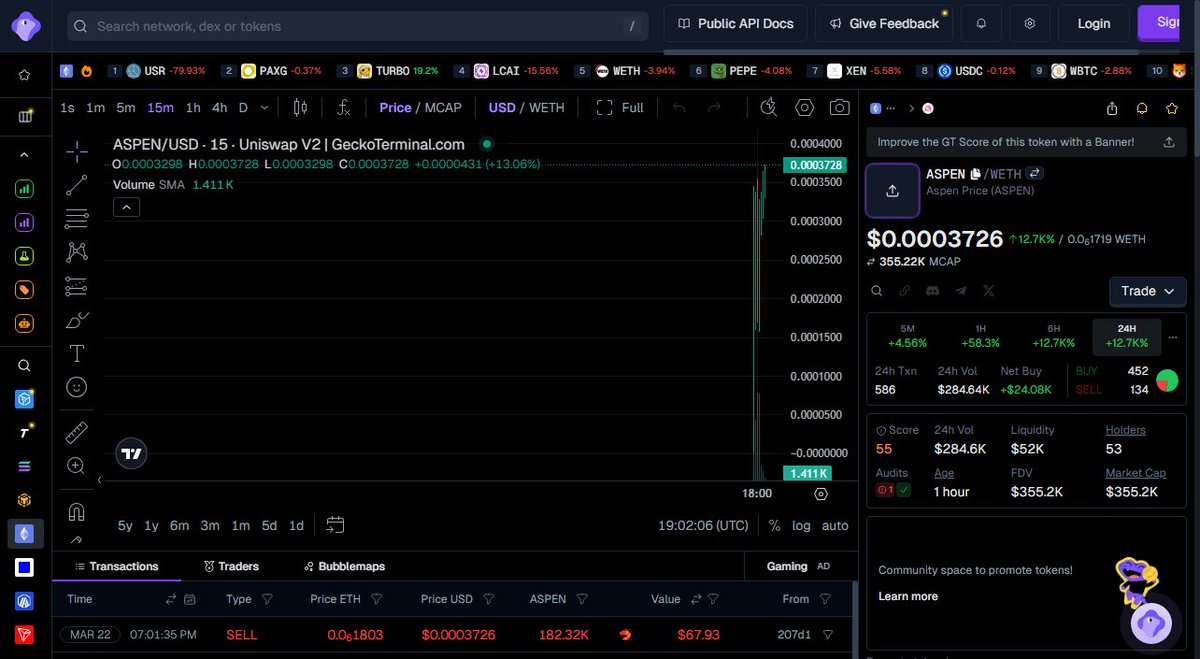Open site settings gear icon
Image resolution: width=1200 pixels, height=659 pixels.
[1030, 23]
